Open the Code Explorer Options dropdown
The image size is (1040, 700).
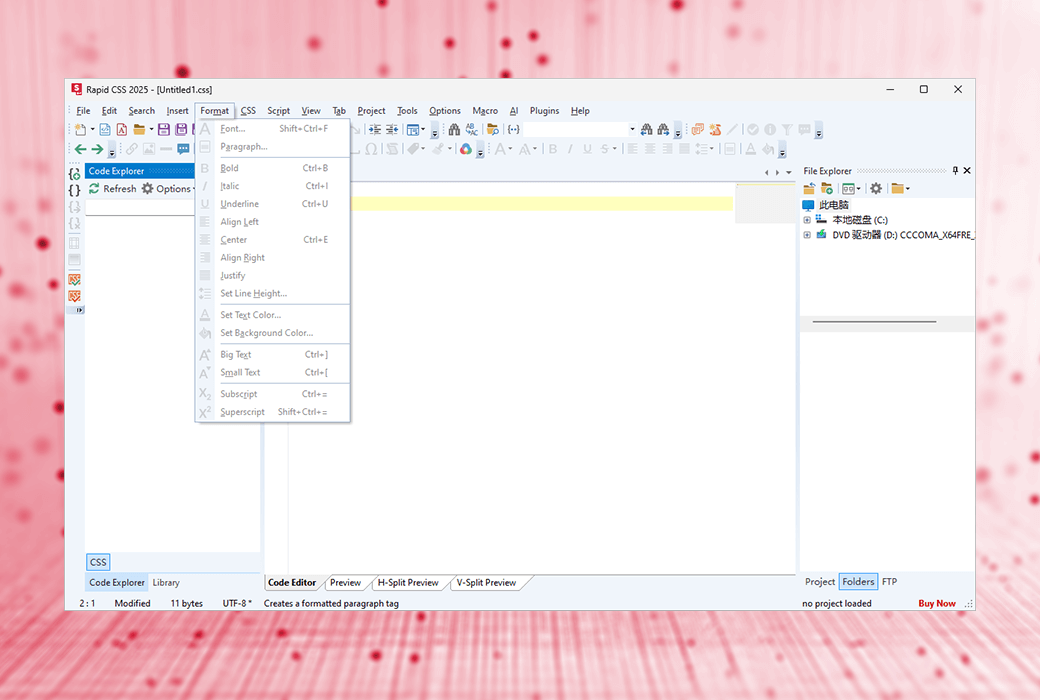pyautogui.click(x=168, y=188)
